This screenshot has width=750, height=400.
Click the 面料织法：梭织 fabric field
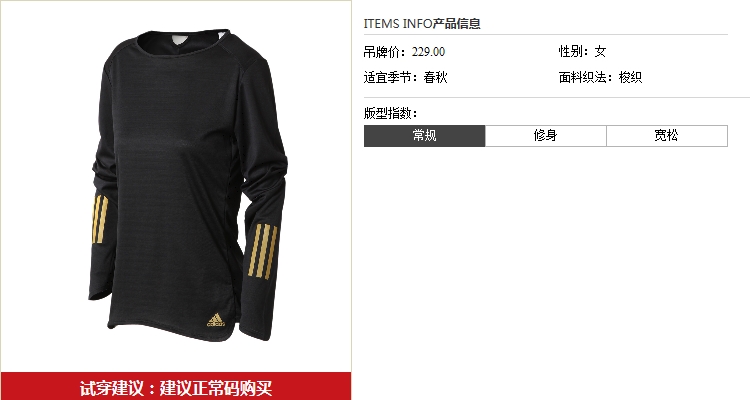pyautogui.click(x=600, y=77)
